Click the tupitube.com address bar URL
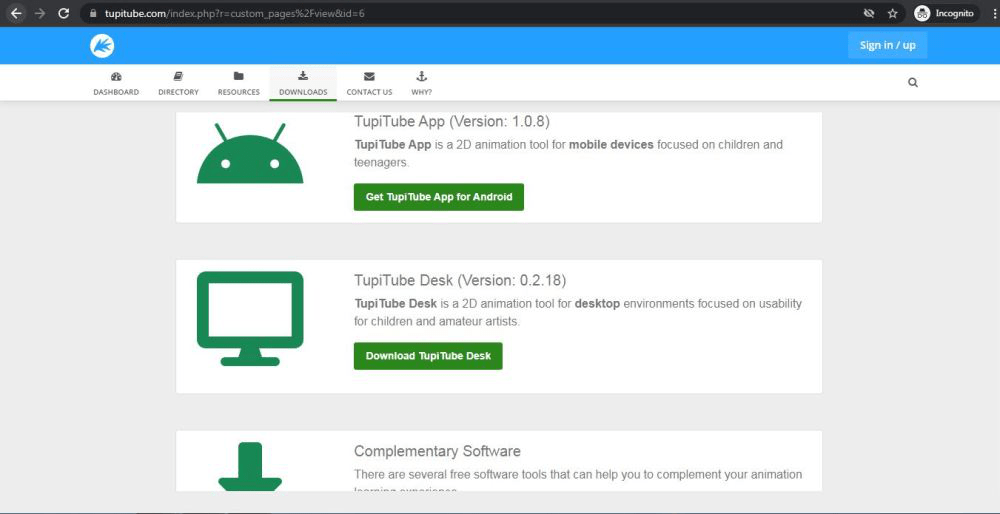 [x=235, y=13]
